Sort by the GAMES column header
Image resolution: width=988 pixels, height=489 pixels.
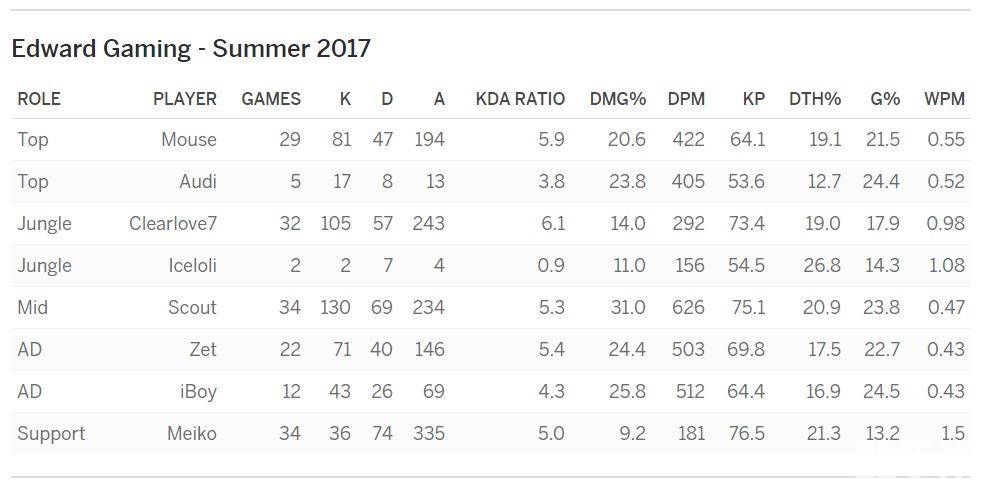[271, 98]
